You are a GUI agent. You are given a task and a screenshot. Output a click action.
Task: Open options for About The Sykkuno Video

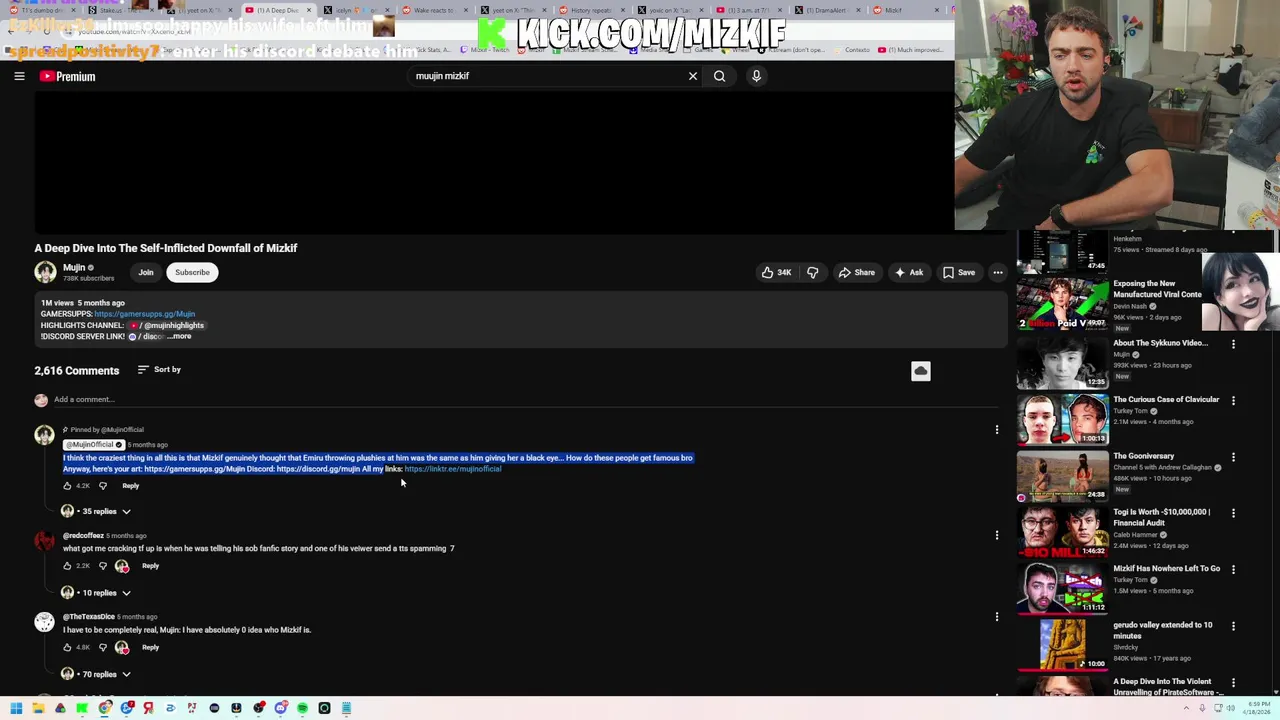tap(1233, 344)
